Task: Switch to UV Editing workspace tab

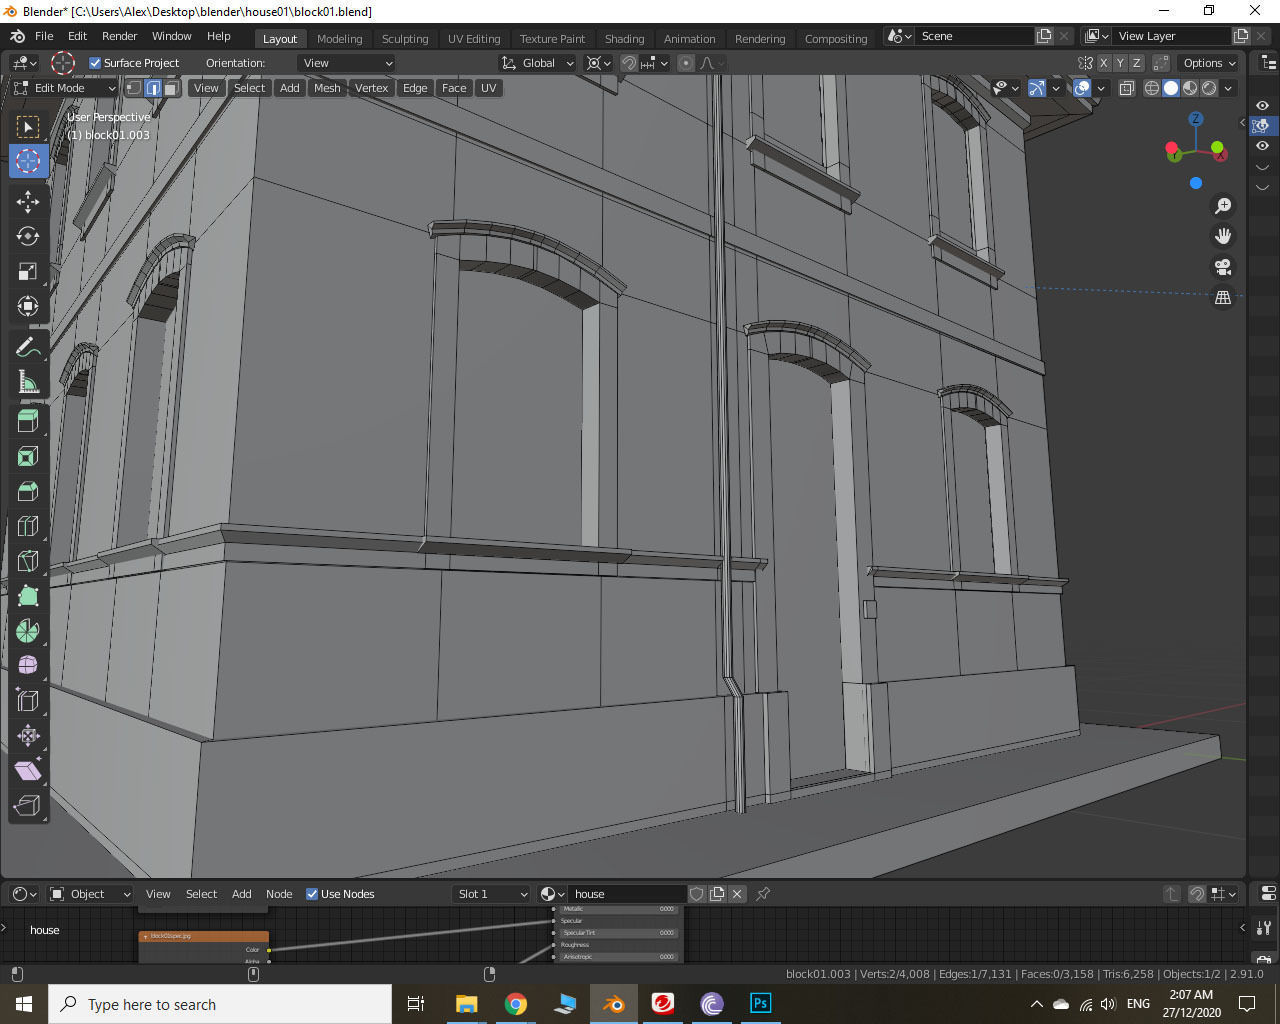Action: coord(474,39)
